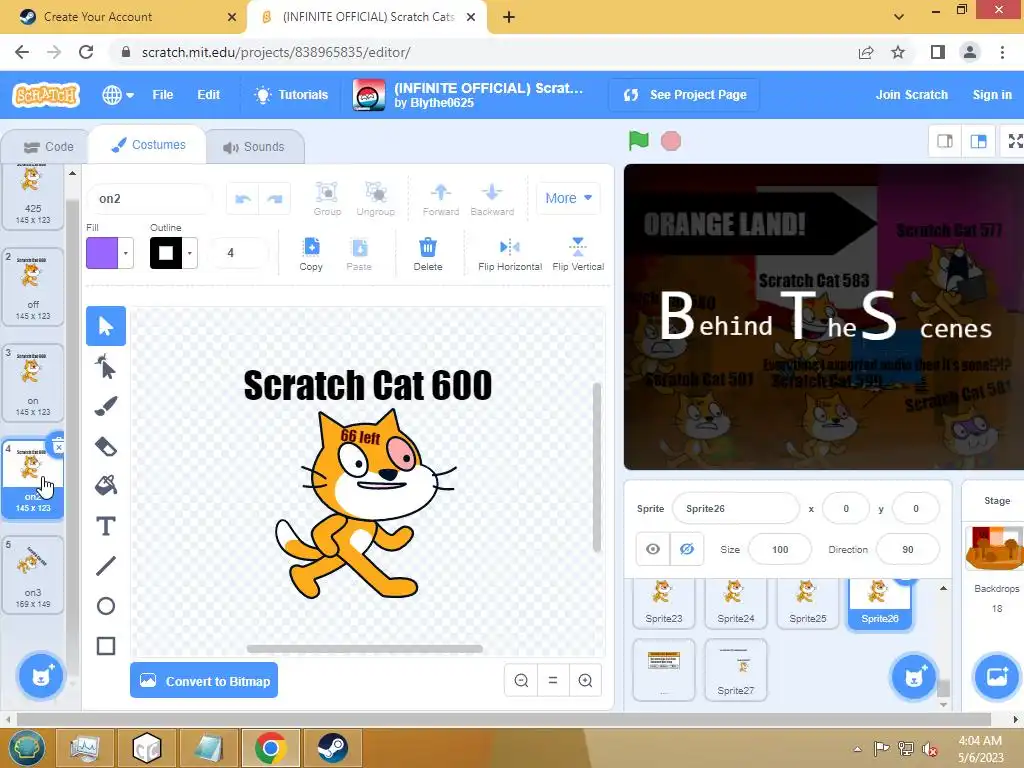
Task: Click the costume name field on2
Action: point(150,199)
